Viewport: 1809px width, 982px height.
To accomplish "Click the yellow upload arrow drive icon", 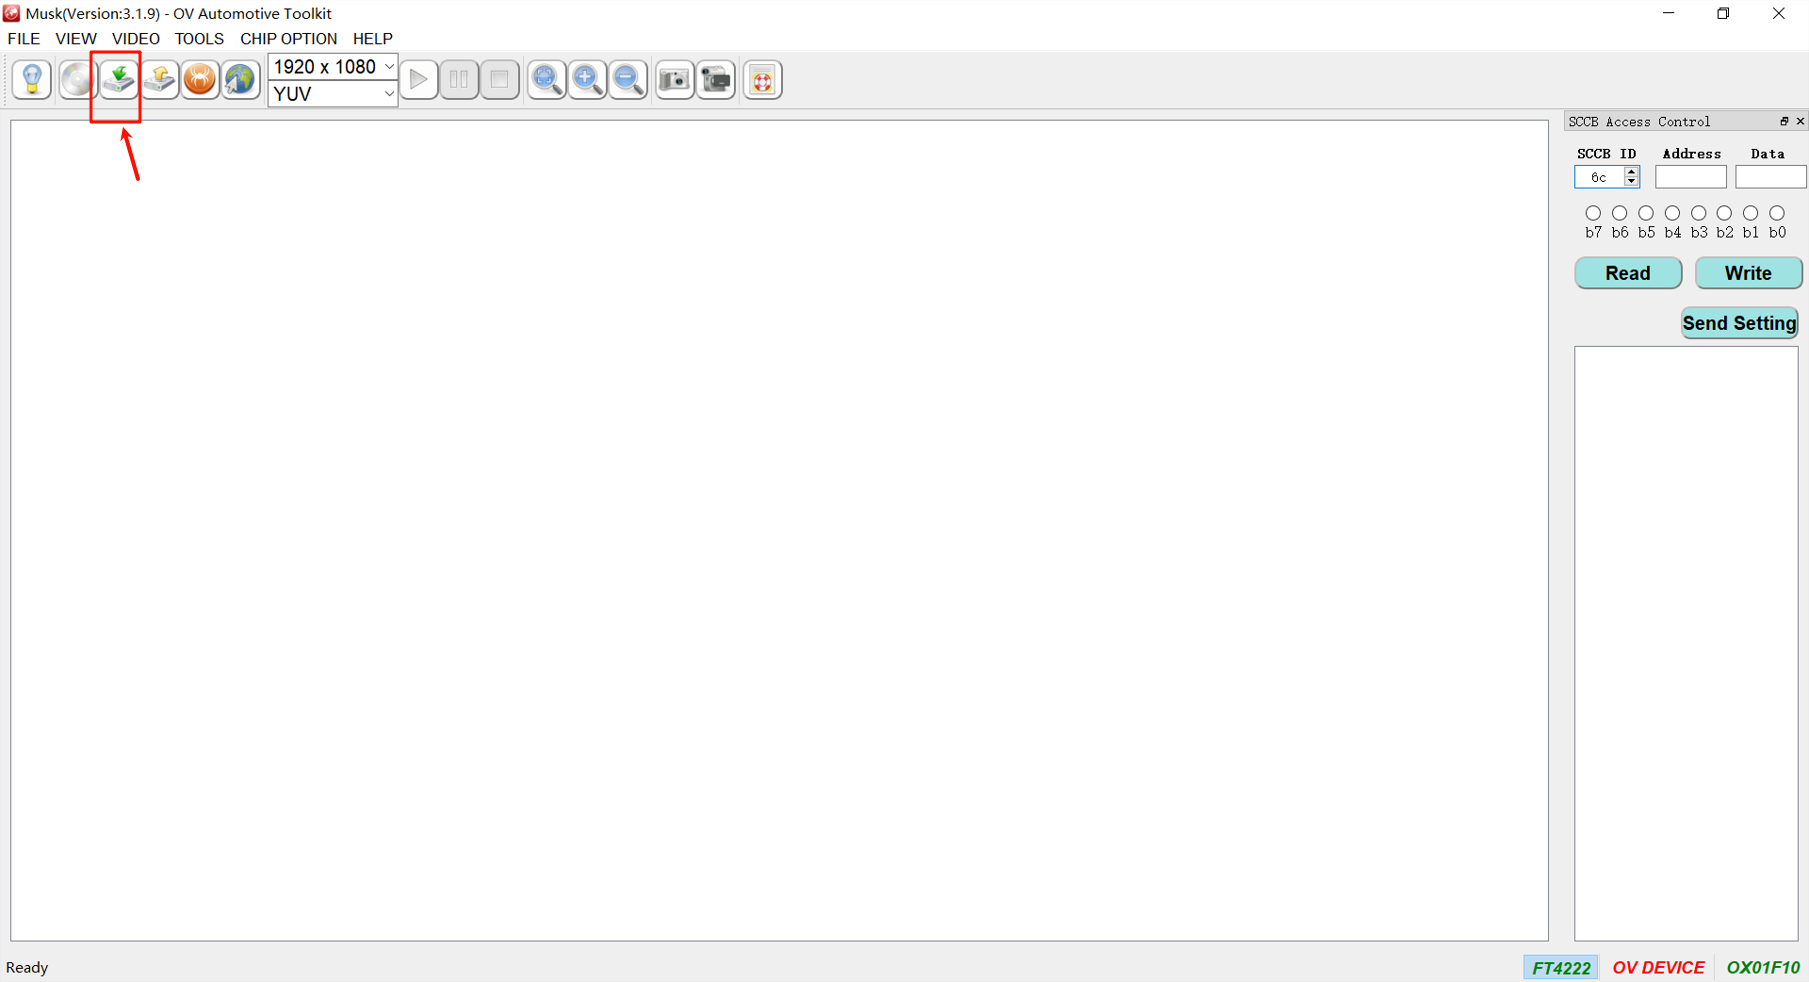I will coord(159,79).
